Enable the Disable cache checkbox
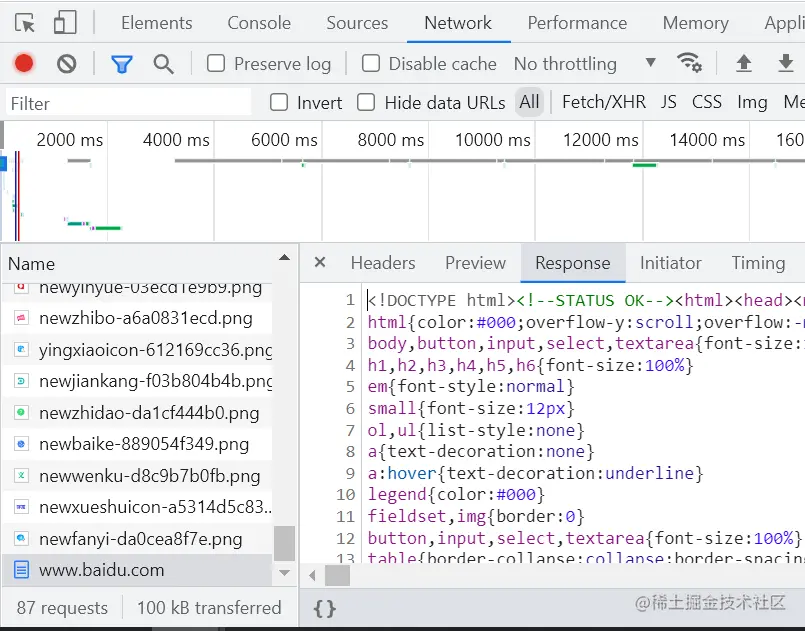Image resolution: width=805 pixels, height=631 pixels. (371, 64)
